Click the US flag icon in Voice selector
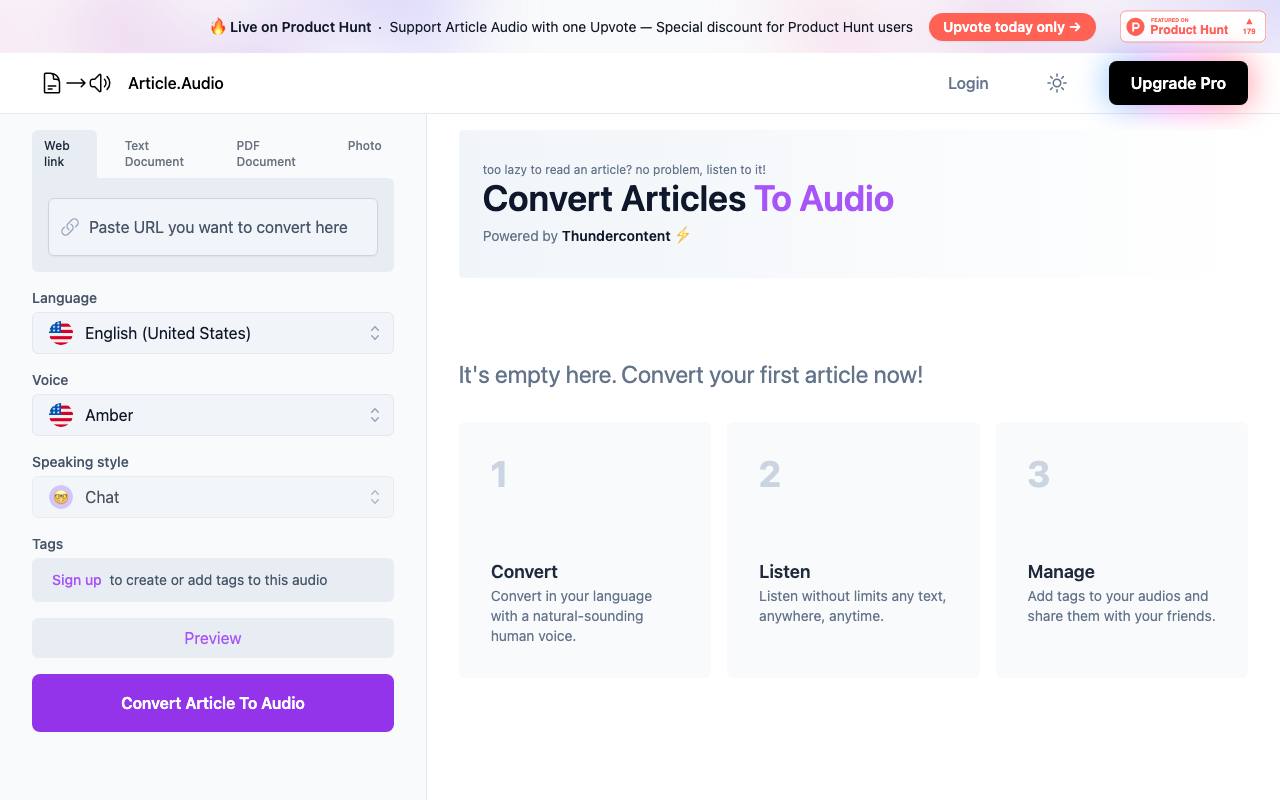The height and width of the screenshot is (800, 1280). coord(61,415)
